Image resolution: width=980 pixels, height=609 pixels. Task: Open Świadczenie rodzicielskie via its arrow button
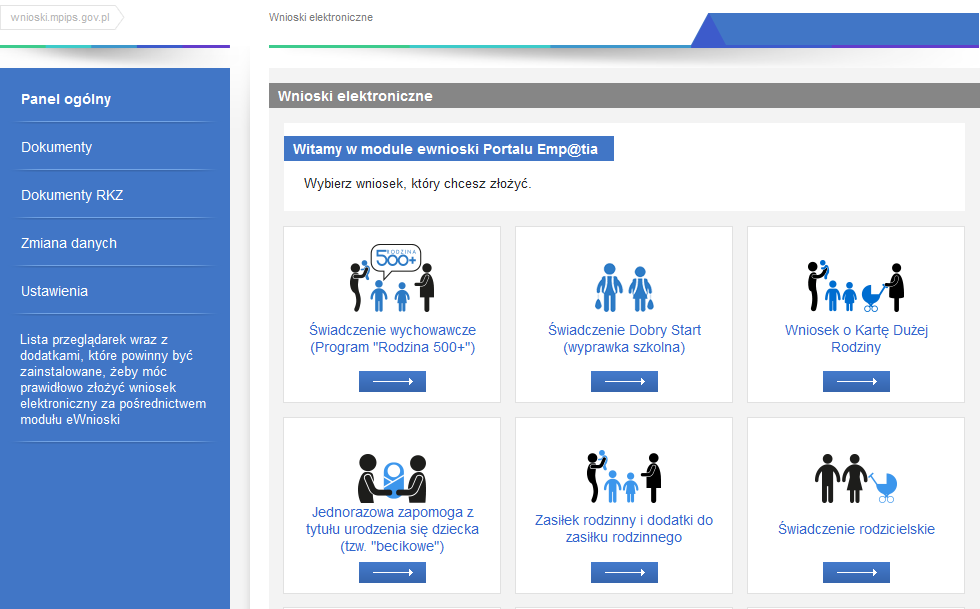tap(856, 572)
